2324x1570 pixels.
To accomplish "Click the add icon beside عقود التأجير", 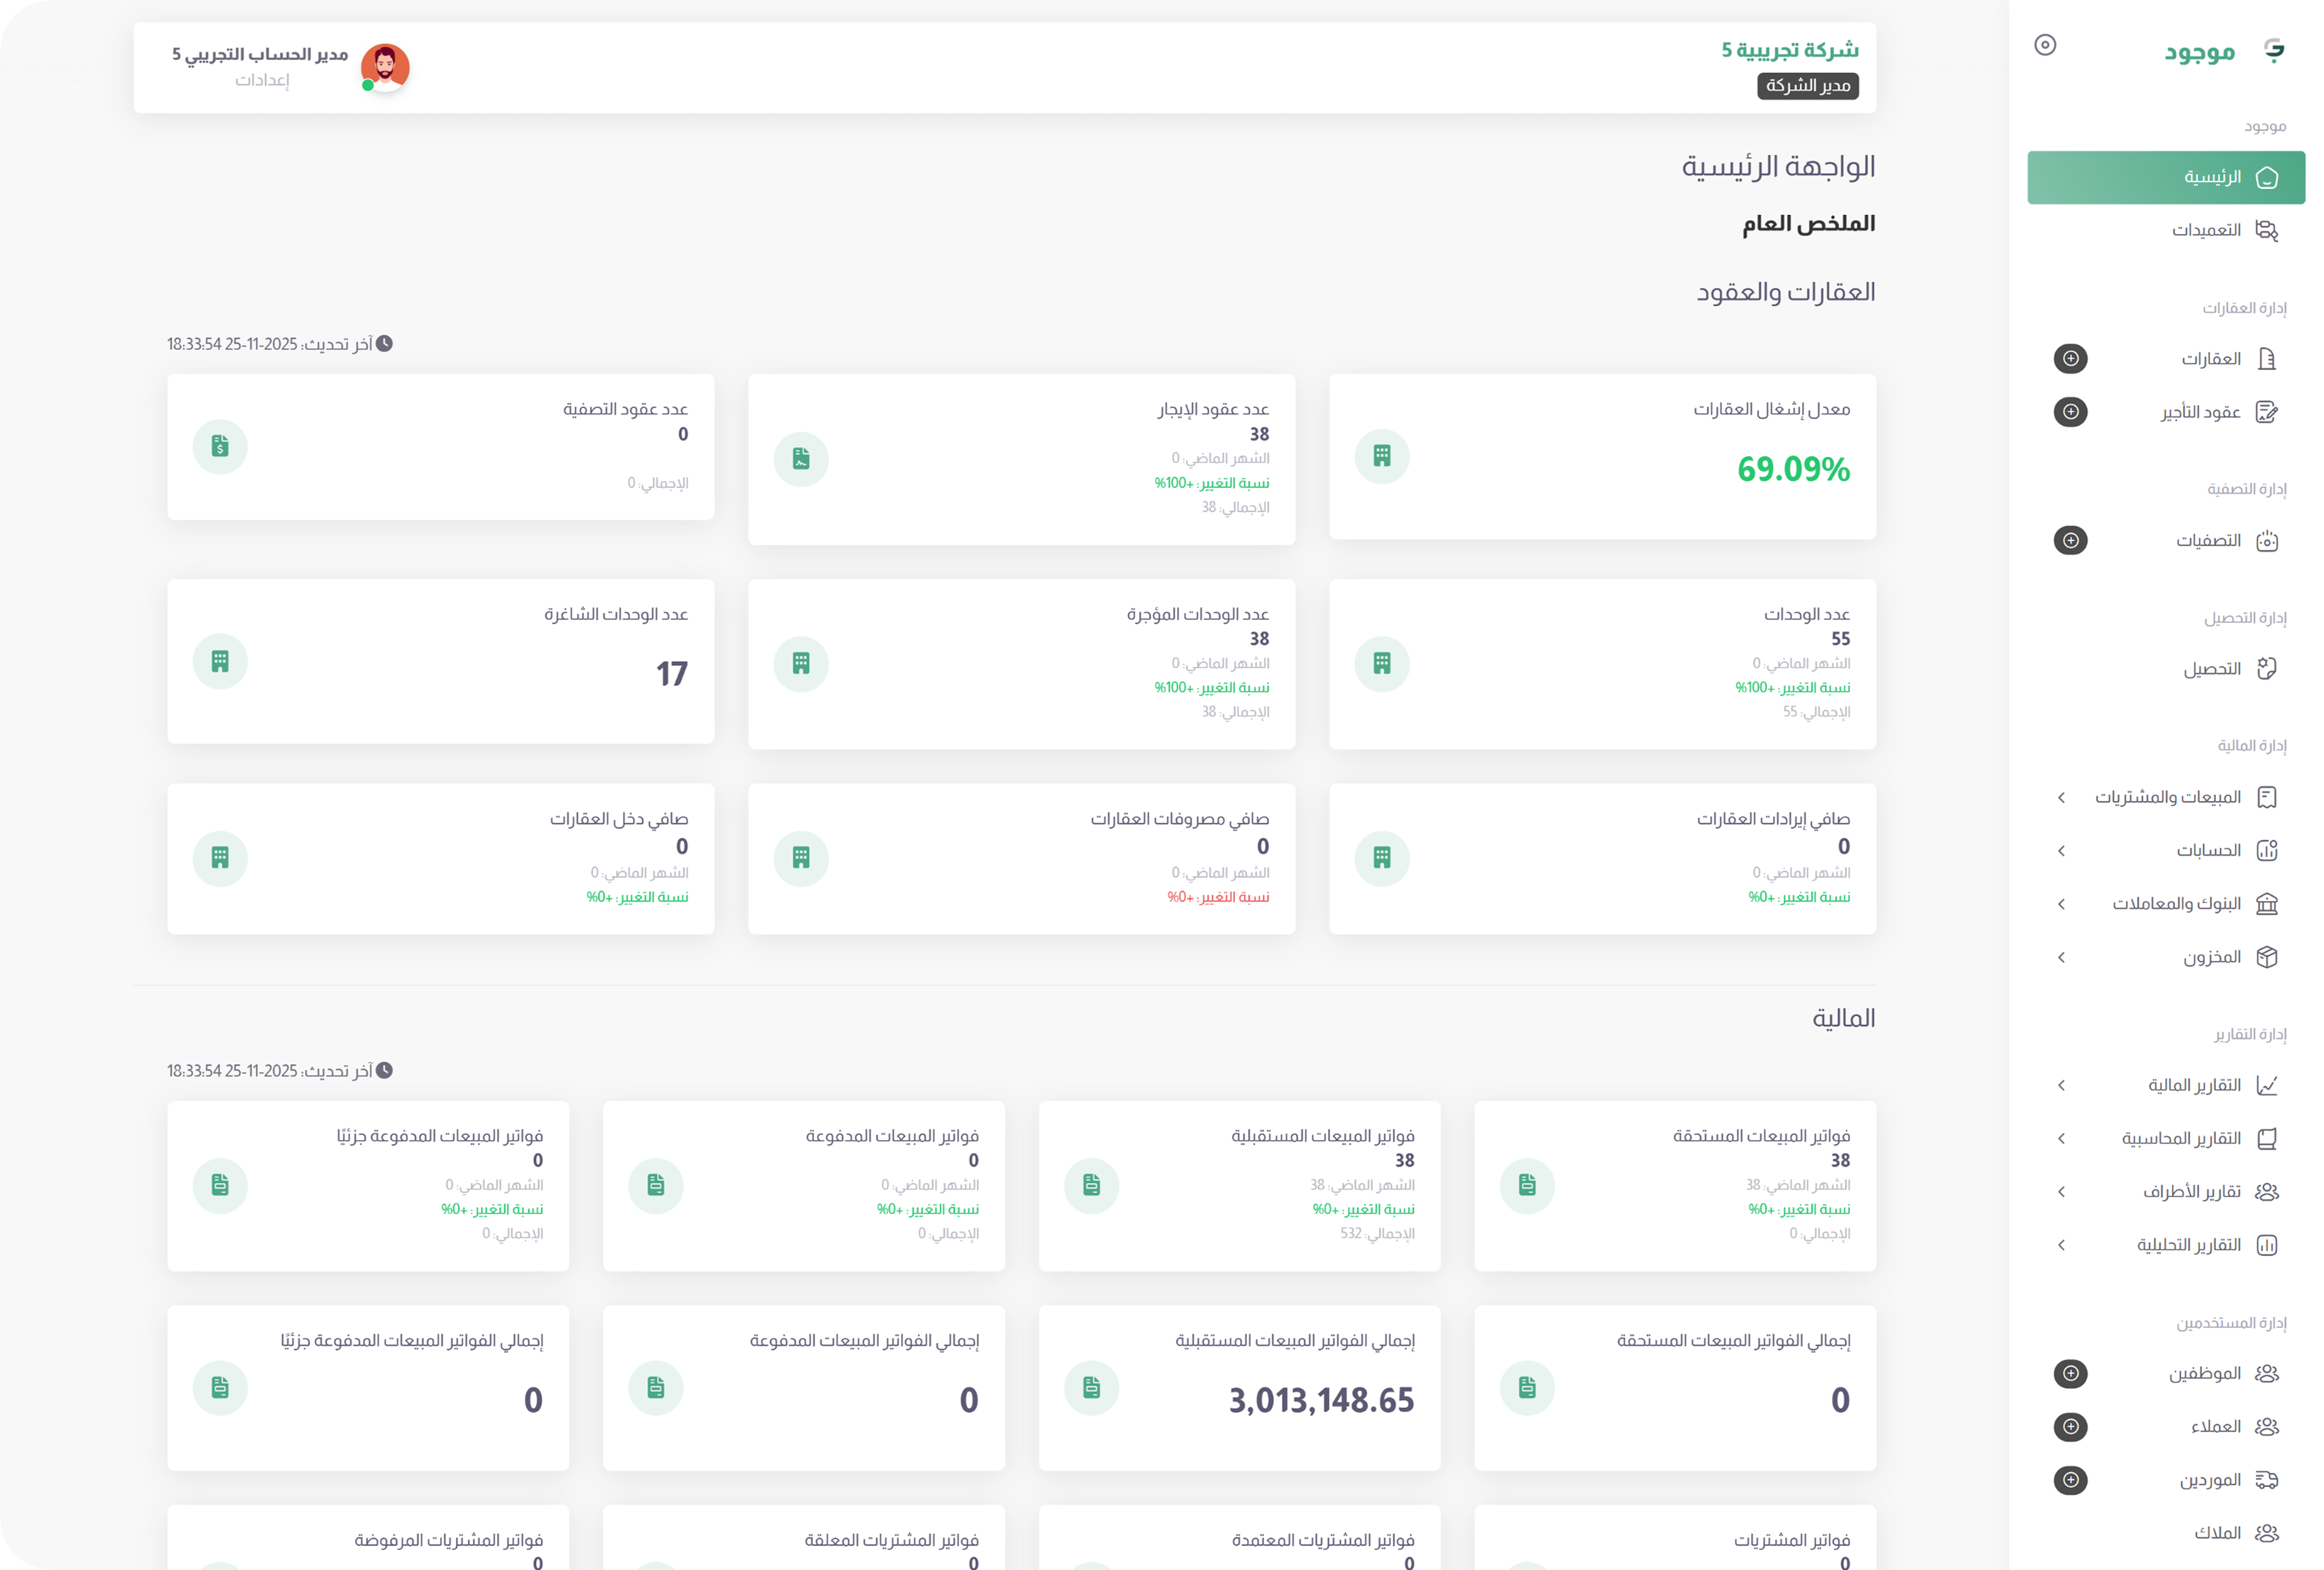I will coord(2071,412).
